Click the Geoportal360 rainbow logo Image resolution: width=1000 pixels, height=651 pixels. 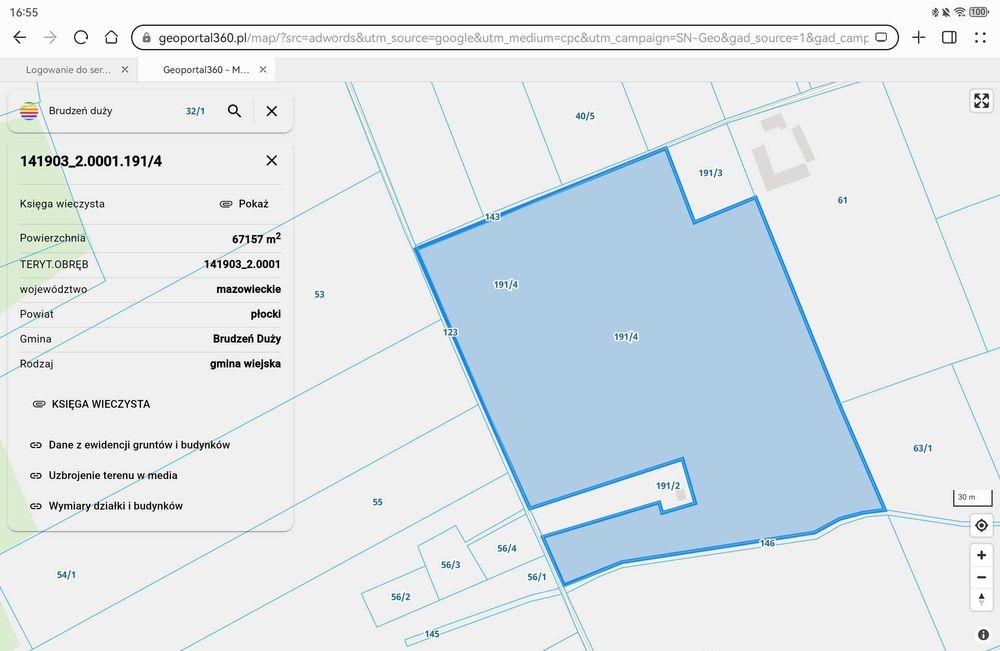[x=29, y=111]
